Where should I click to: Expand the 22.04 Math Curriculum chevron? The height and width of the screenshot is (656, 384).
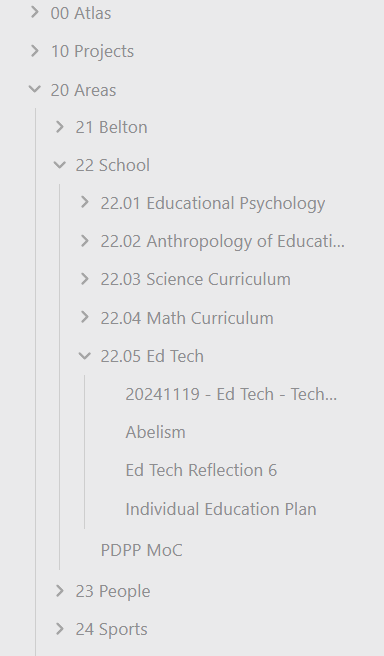click(x=85, y=318)
